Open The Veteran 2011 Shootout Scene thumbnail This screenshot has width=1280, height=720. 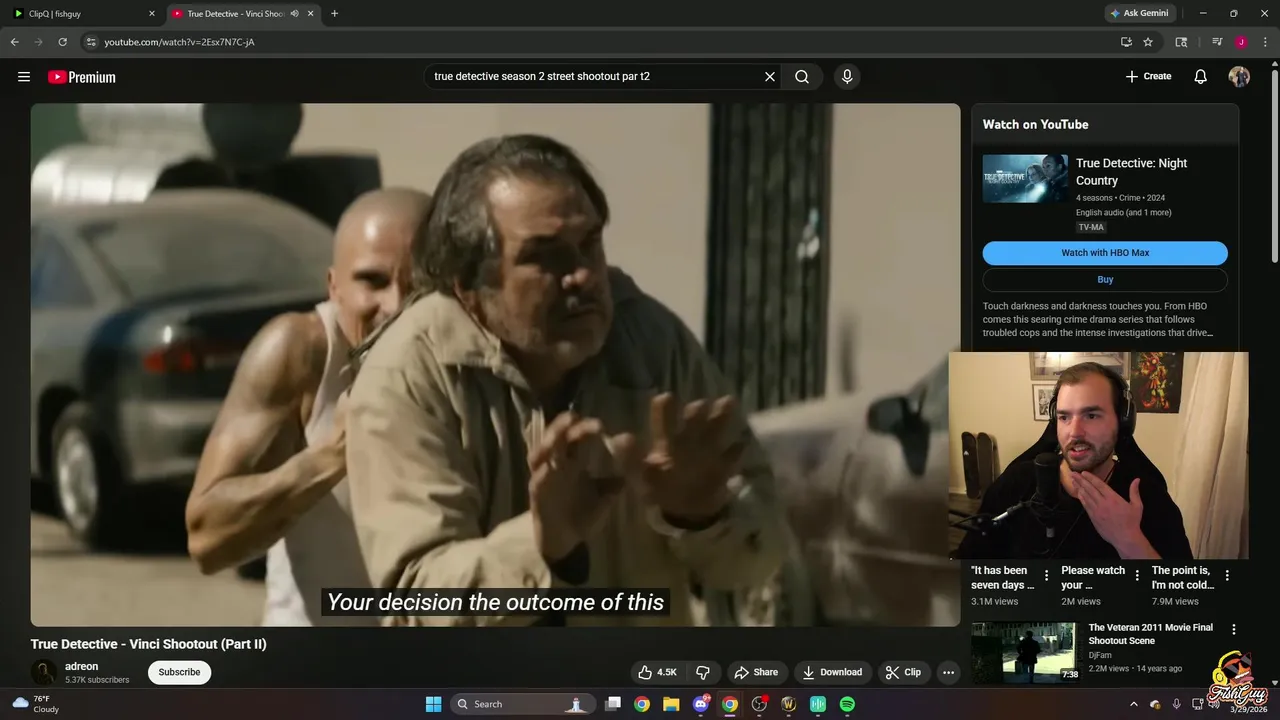(1025, 652)
